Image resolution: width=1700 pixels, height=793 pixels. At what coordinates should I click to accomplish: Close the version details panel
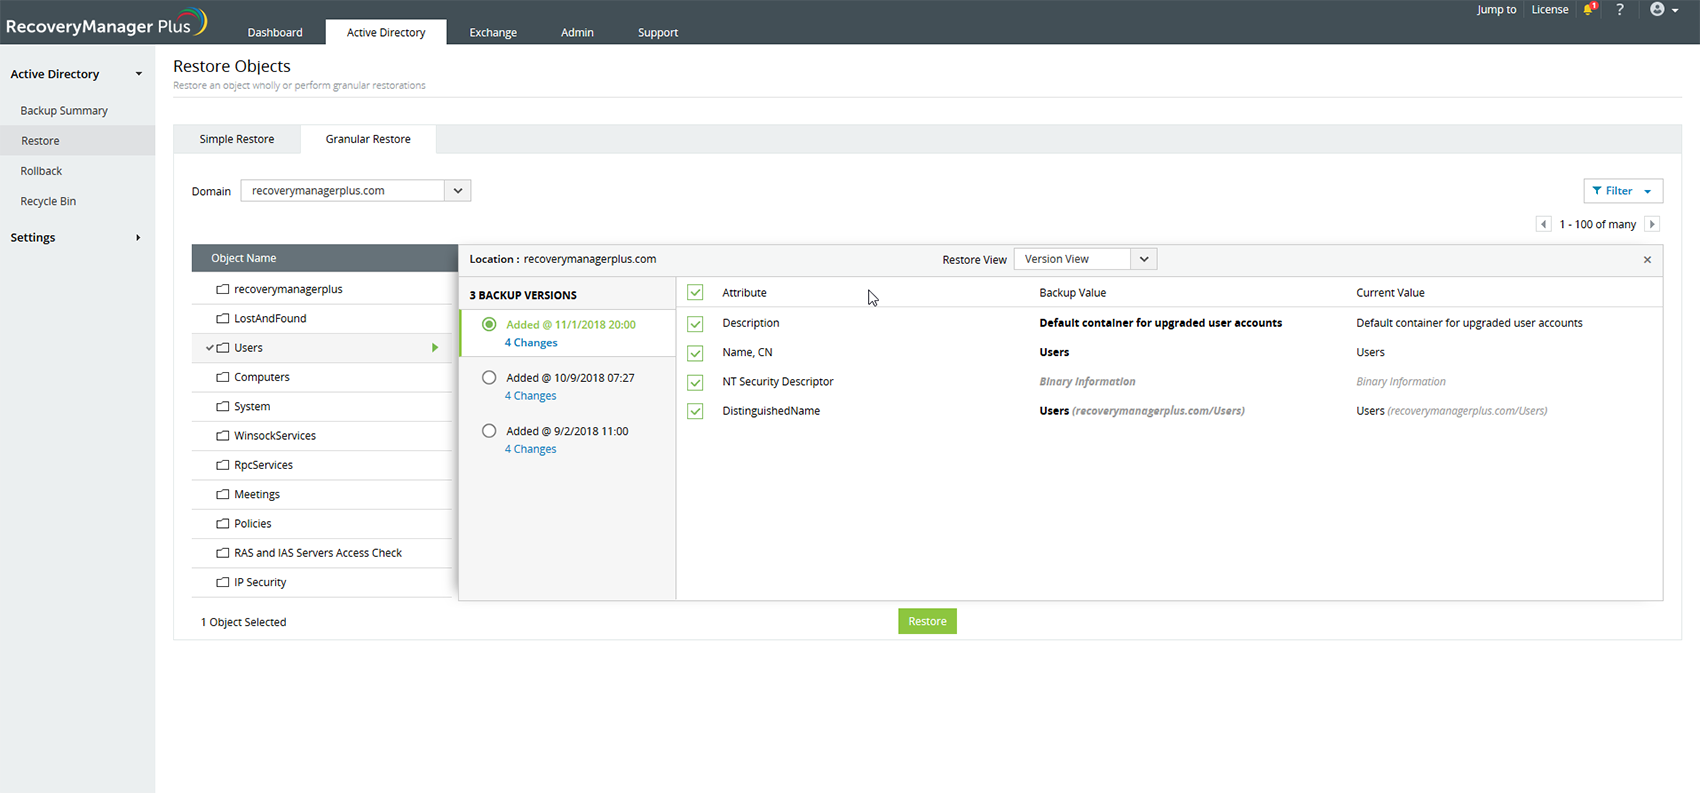point(1647,260)
